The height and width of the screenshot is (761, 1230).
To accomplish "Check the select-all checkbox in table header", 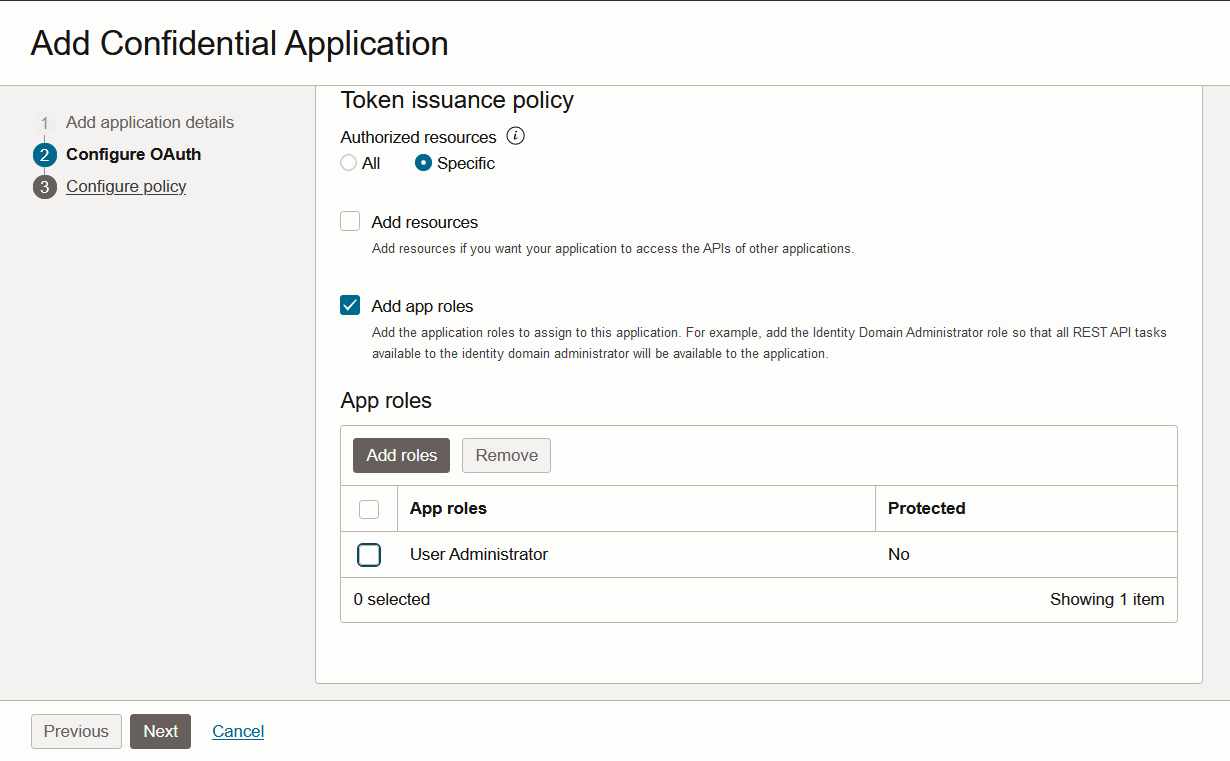I will pyautogui.click(x=369, y=509).
